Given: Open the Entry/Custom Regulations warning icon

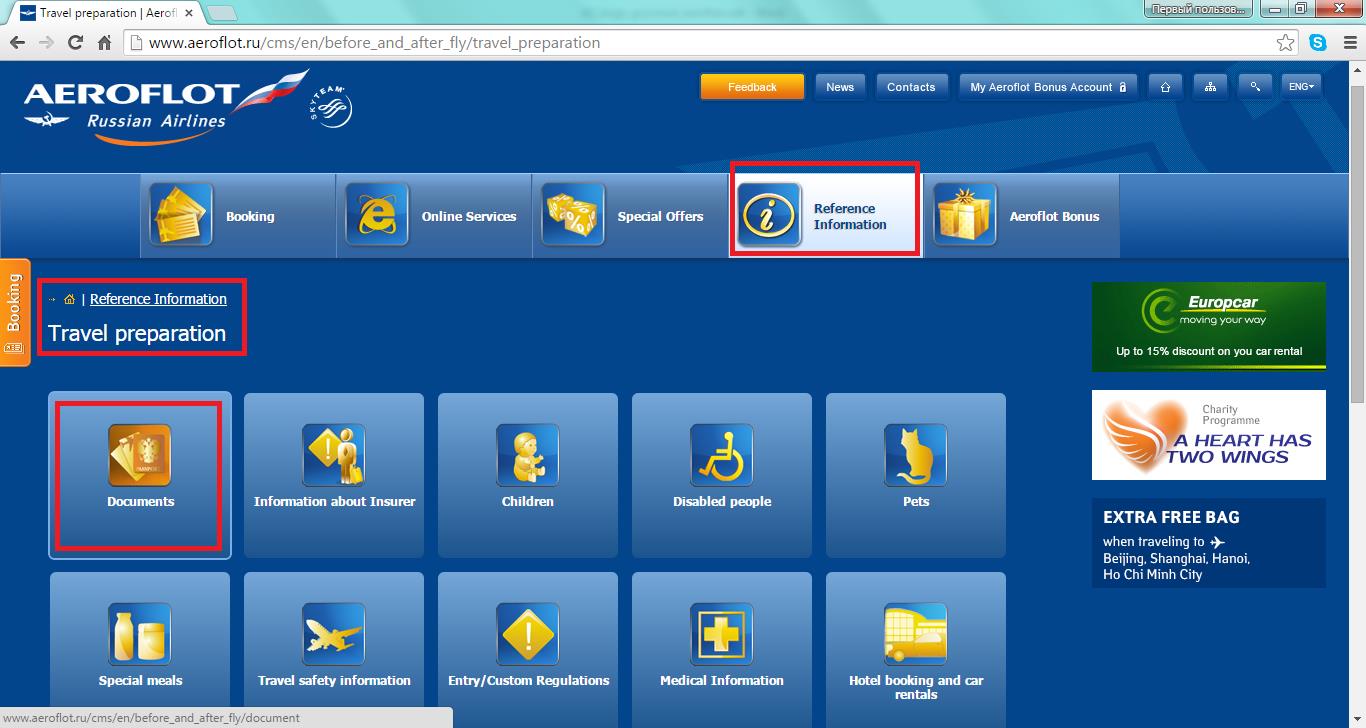Looking at the screenshot, I should pos(528,634).
